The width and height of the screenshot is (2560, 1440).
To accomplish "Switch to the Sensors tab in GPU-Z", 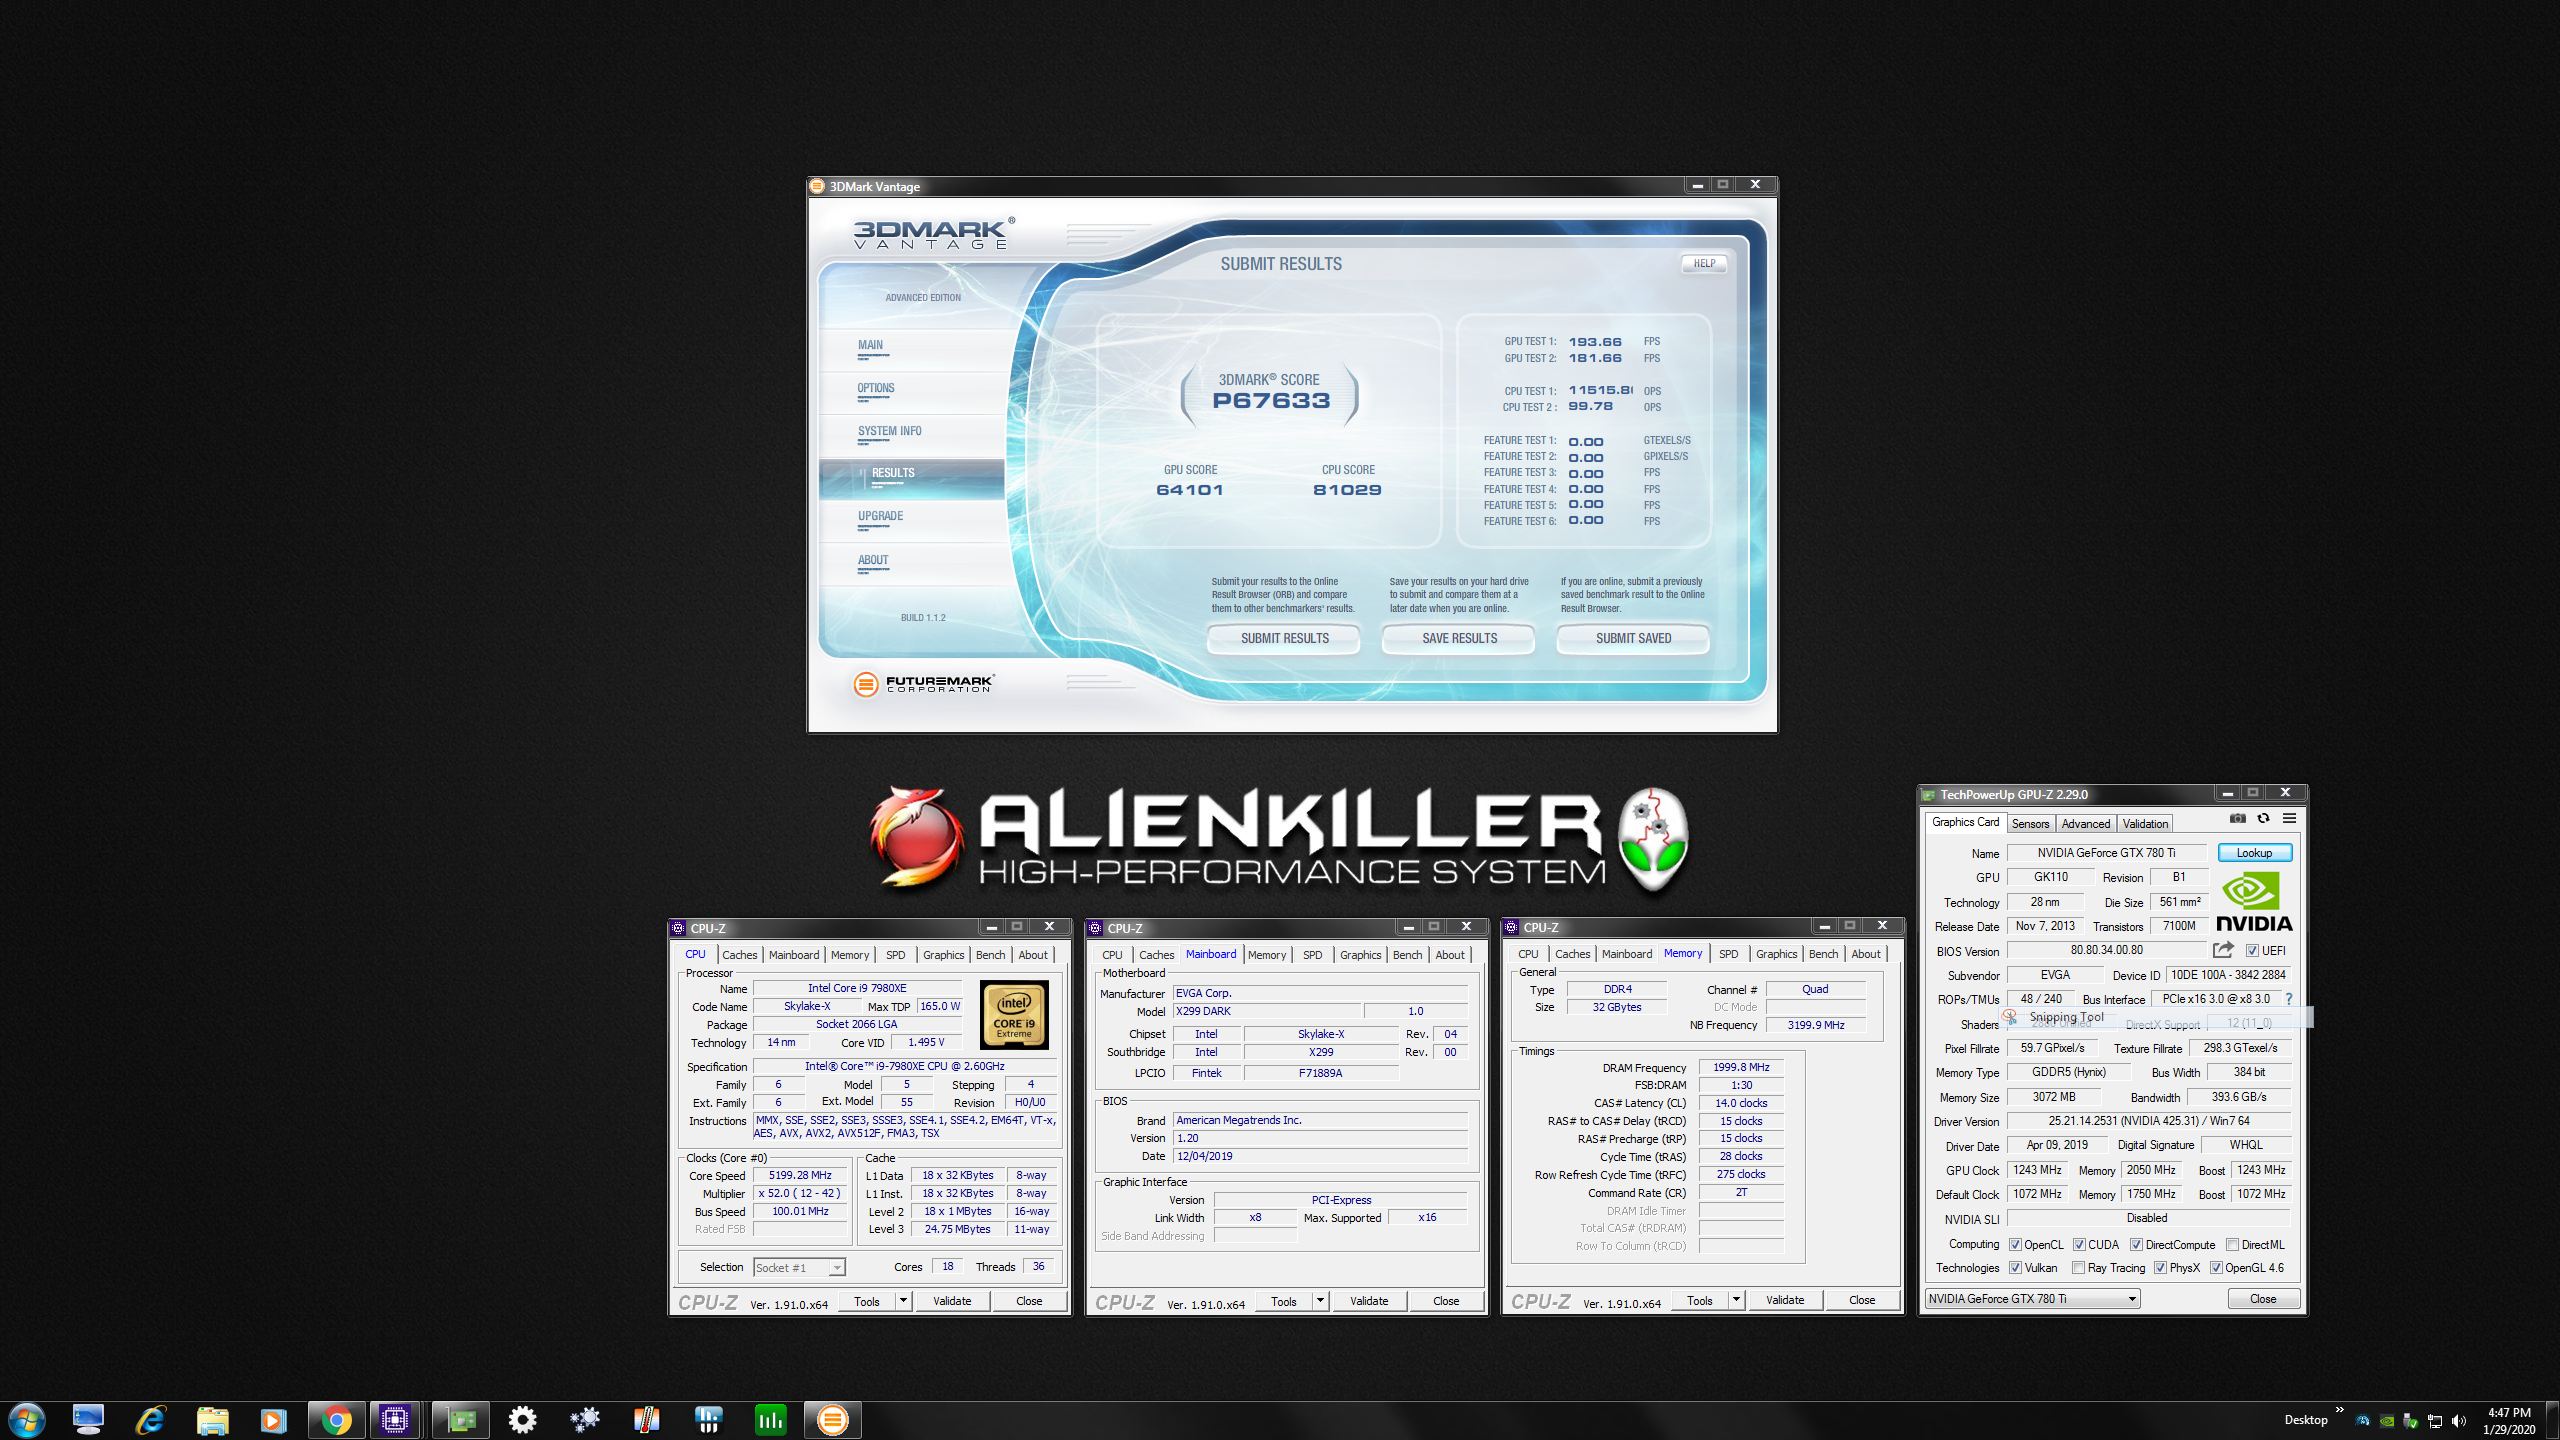I will pyautogui.click(x=2030, y=824).
